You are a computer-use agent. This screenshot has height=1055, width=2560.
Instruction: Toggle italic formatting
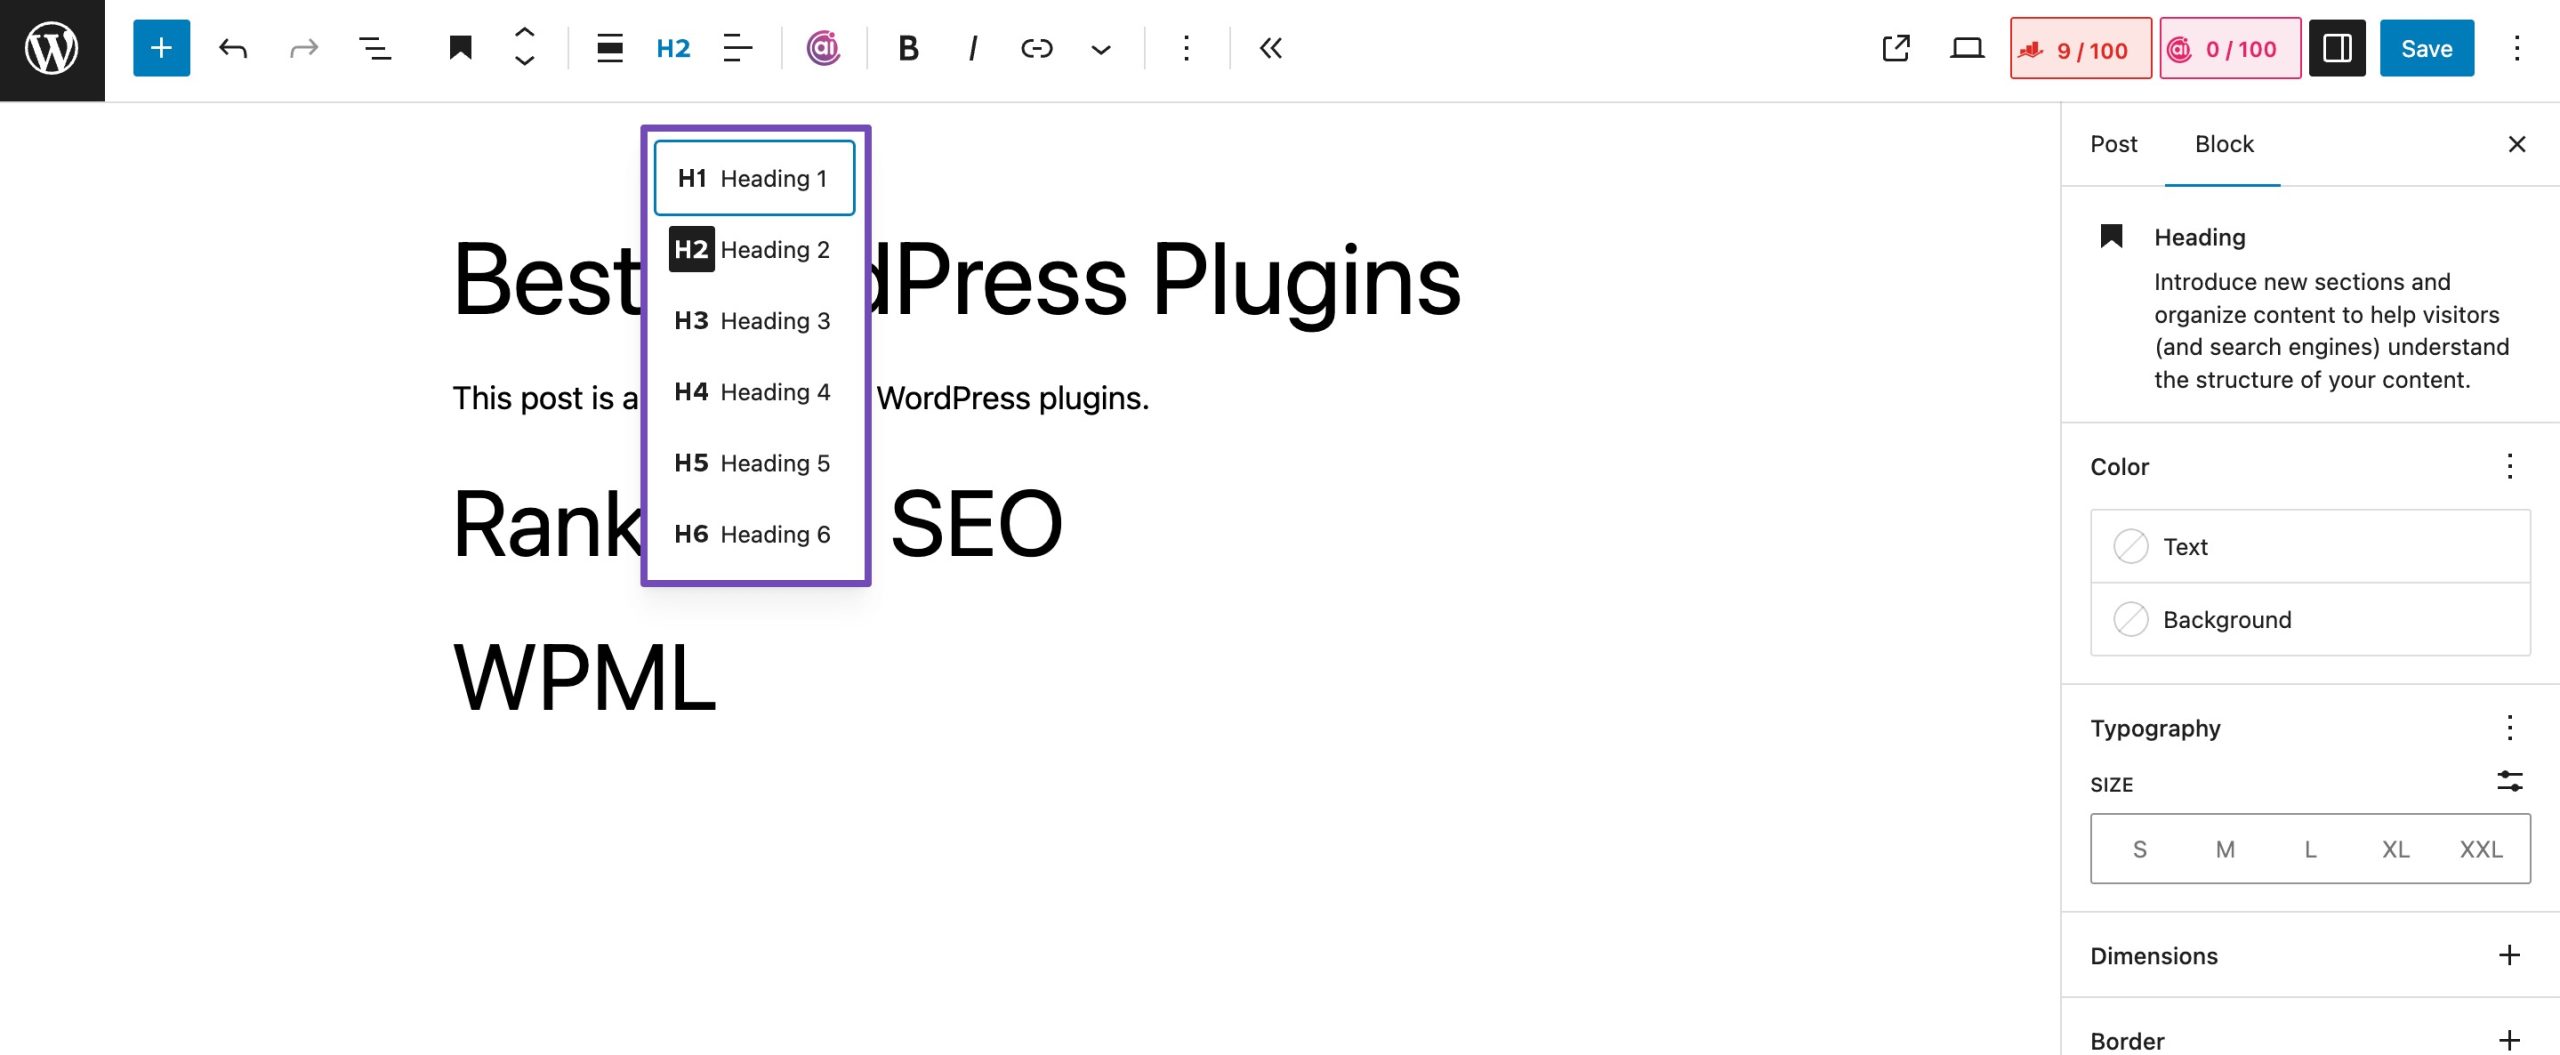click(972, 48)
